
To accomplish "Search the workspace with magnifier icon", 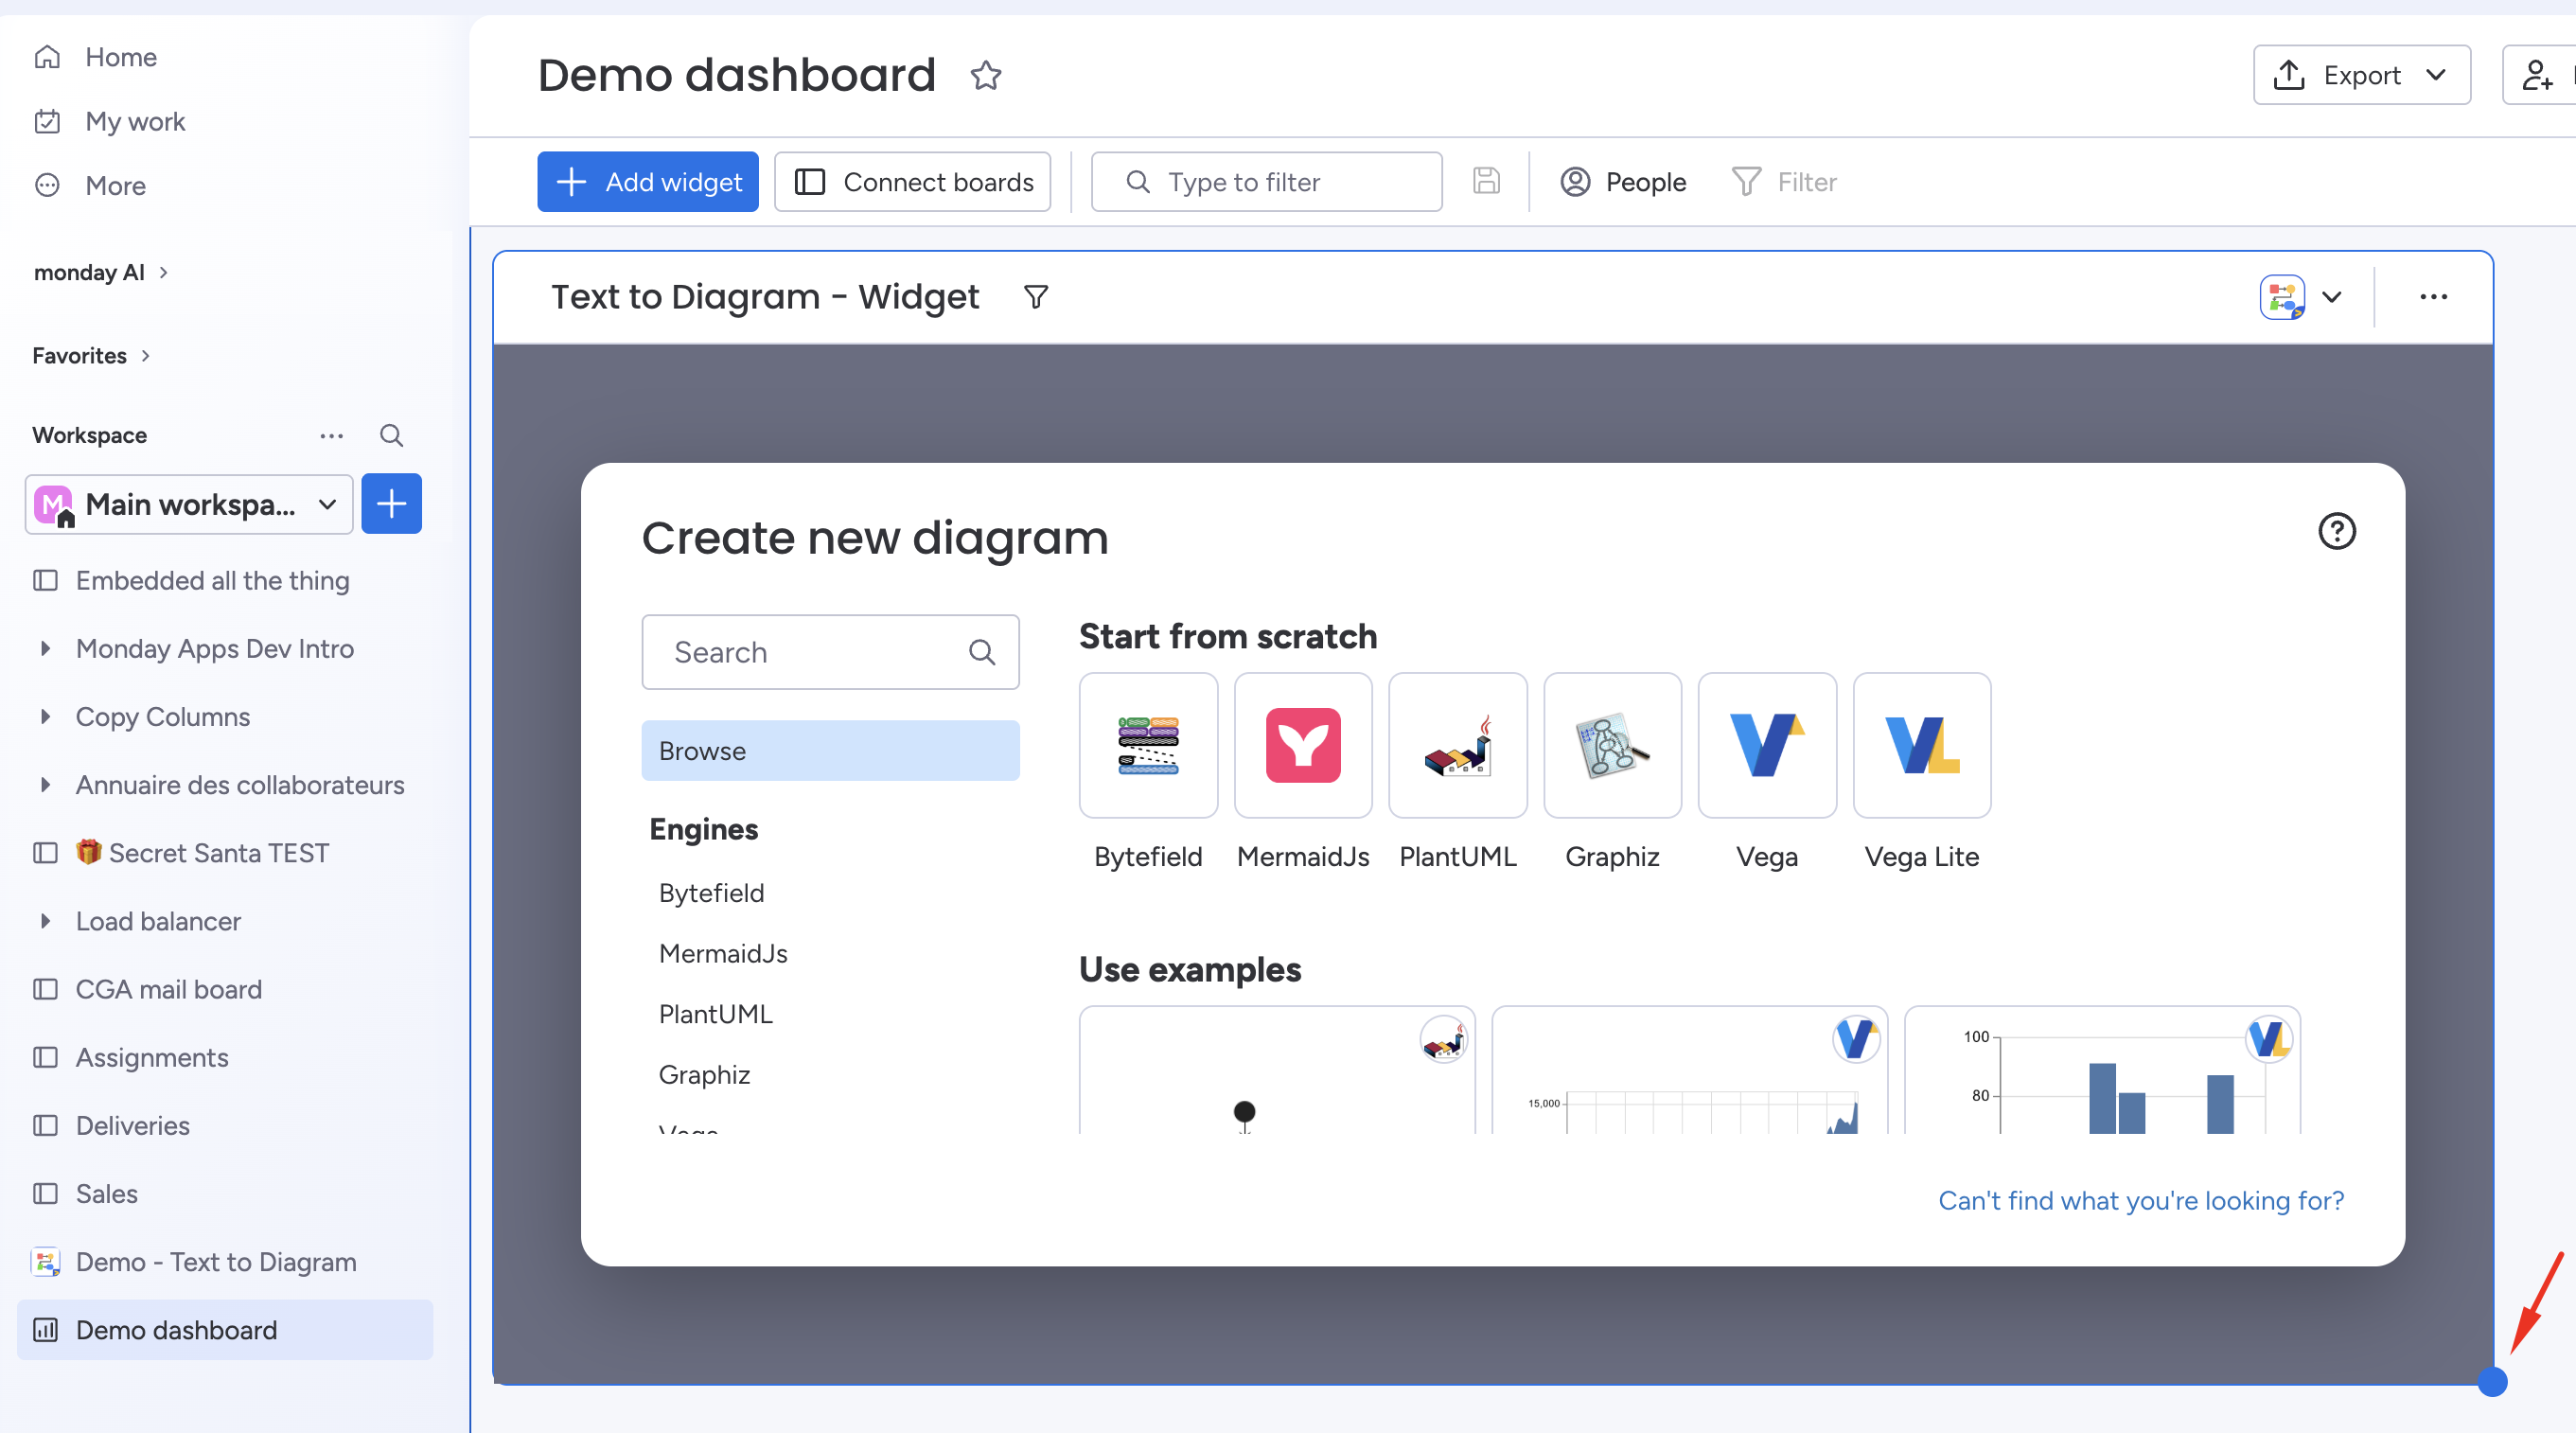I will pyautogui.click(x=391, y=435).
